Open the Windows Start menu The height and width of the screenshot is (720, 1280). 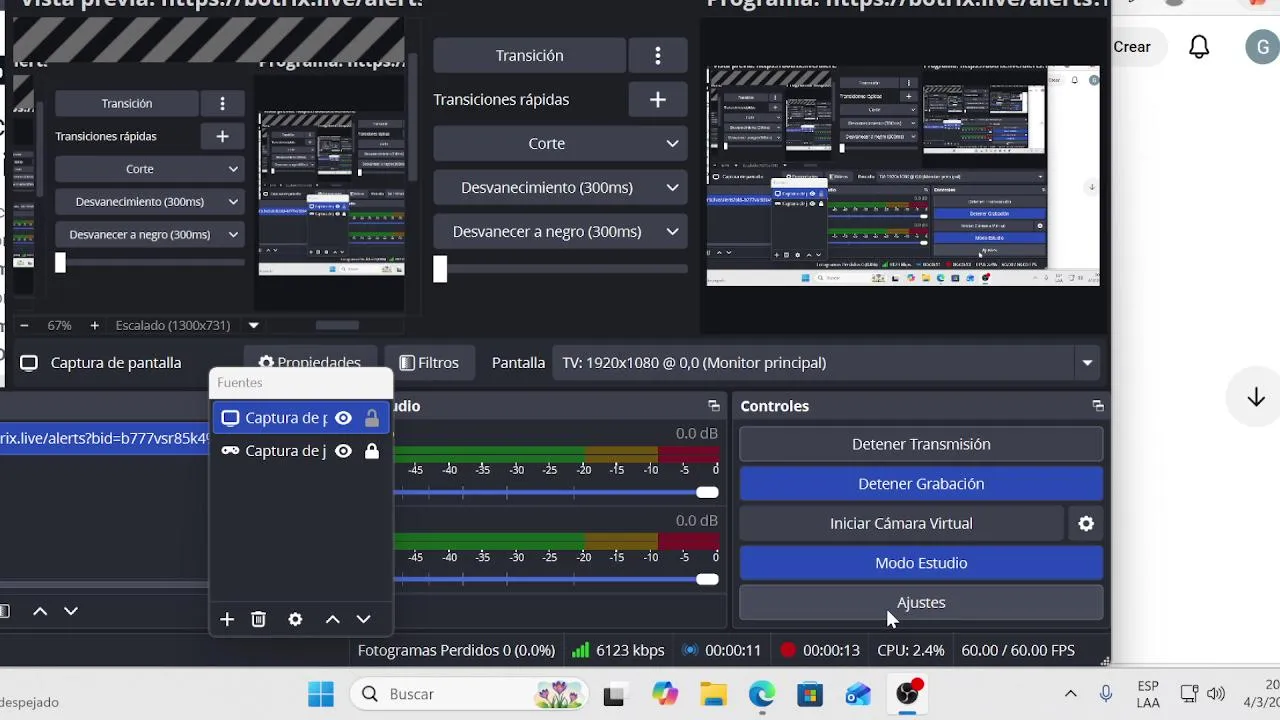321,694
